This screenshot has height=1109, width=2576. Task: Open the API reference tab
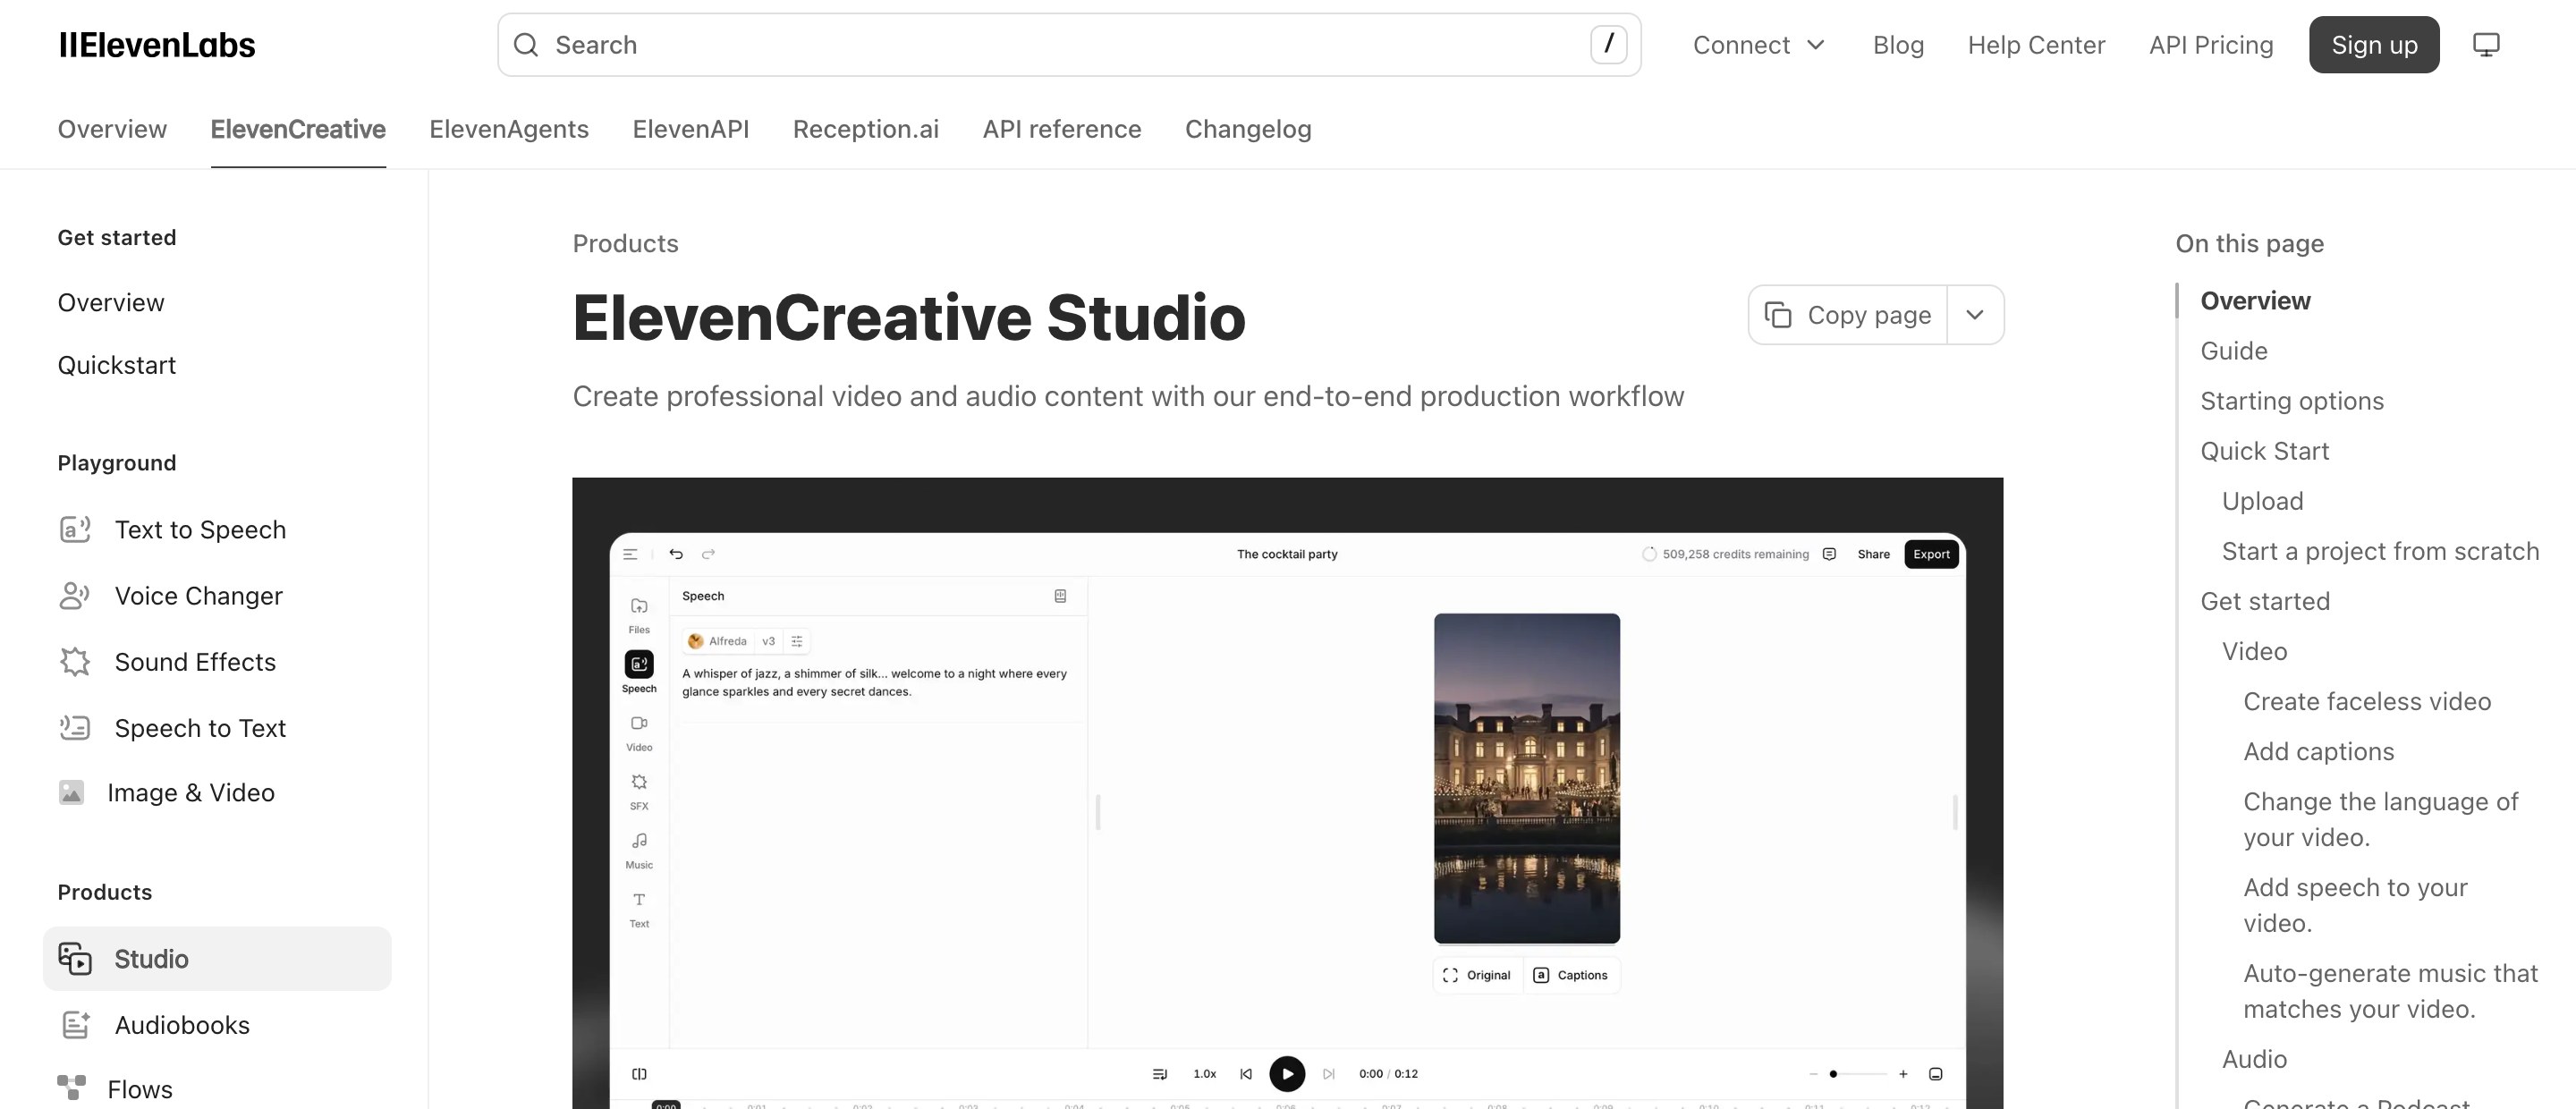click(1062, 129)
